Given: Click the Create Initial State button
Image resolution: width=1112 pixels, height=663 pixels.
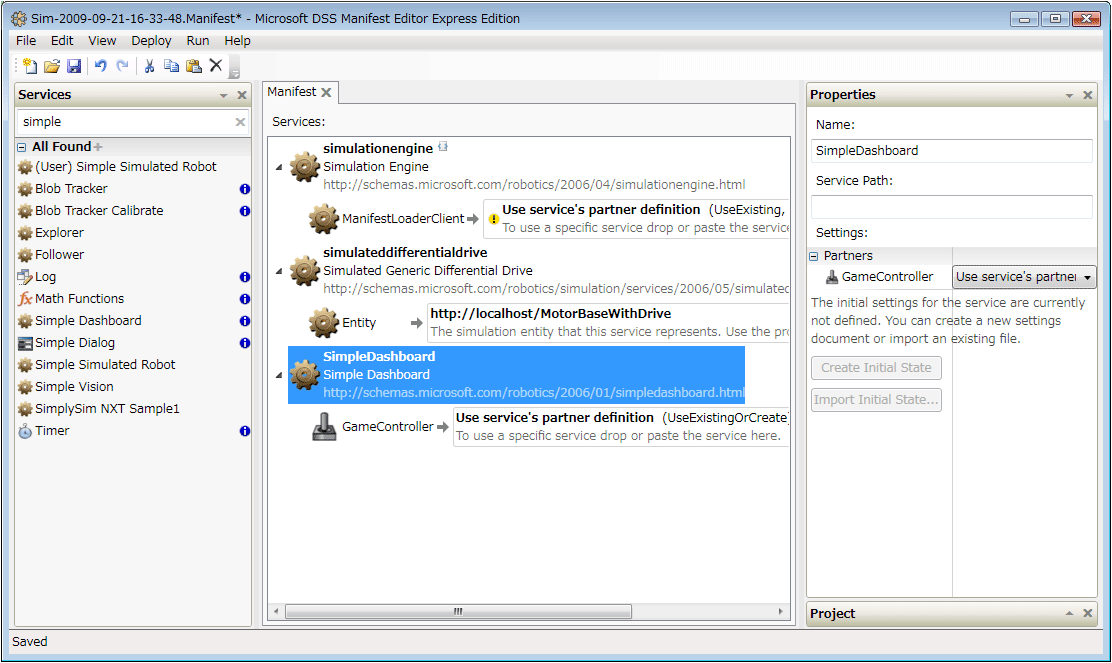Looking at the screenshot, I should coord(876,368).
